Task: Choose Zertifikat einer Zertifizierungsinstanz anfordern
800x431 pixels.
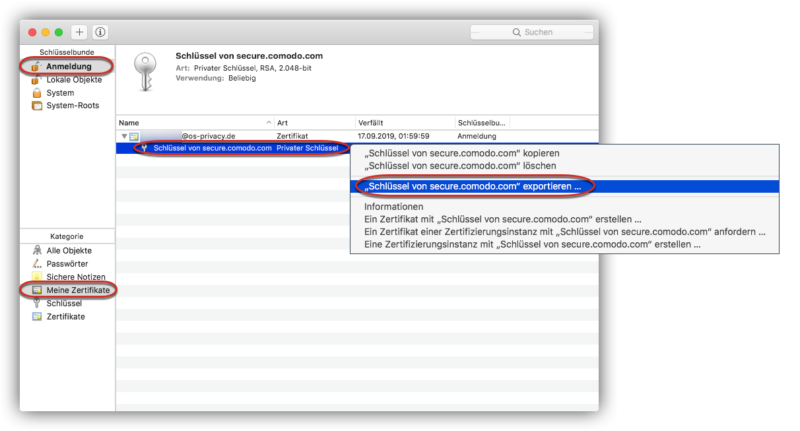Action: point(564,232)
